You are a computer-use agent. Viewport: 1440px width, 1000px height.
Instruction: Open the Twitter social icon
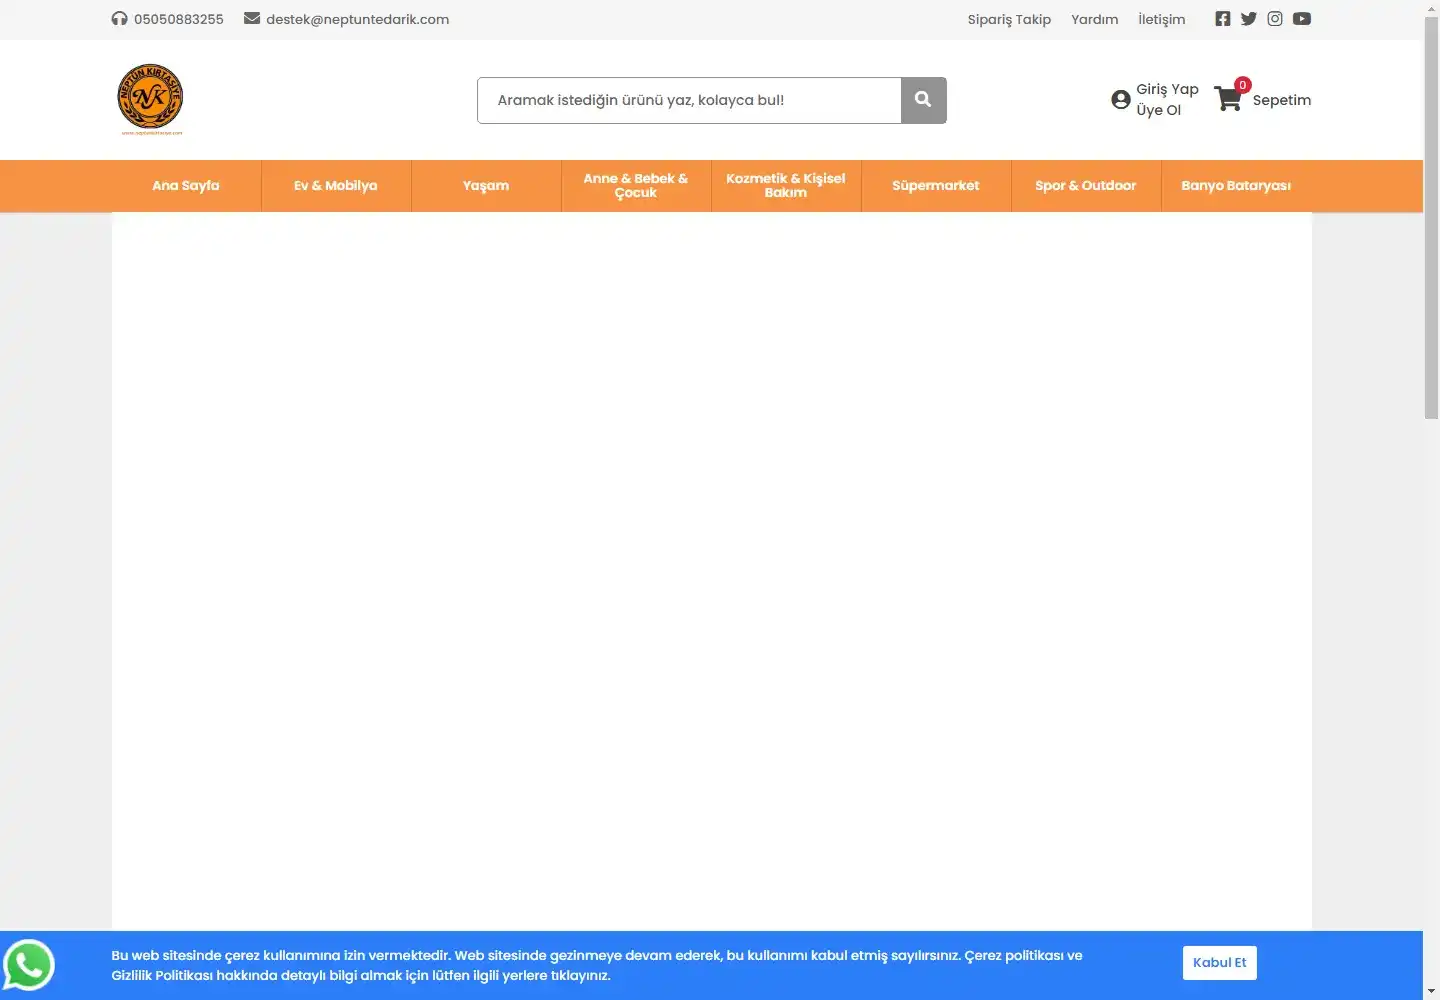pos(1248,19)
